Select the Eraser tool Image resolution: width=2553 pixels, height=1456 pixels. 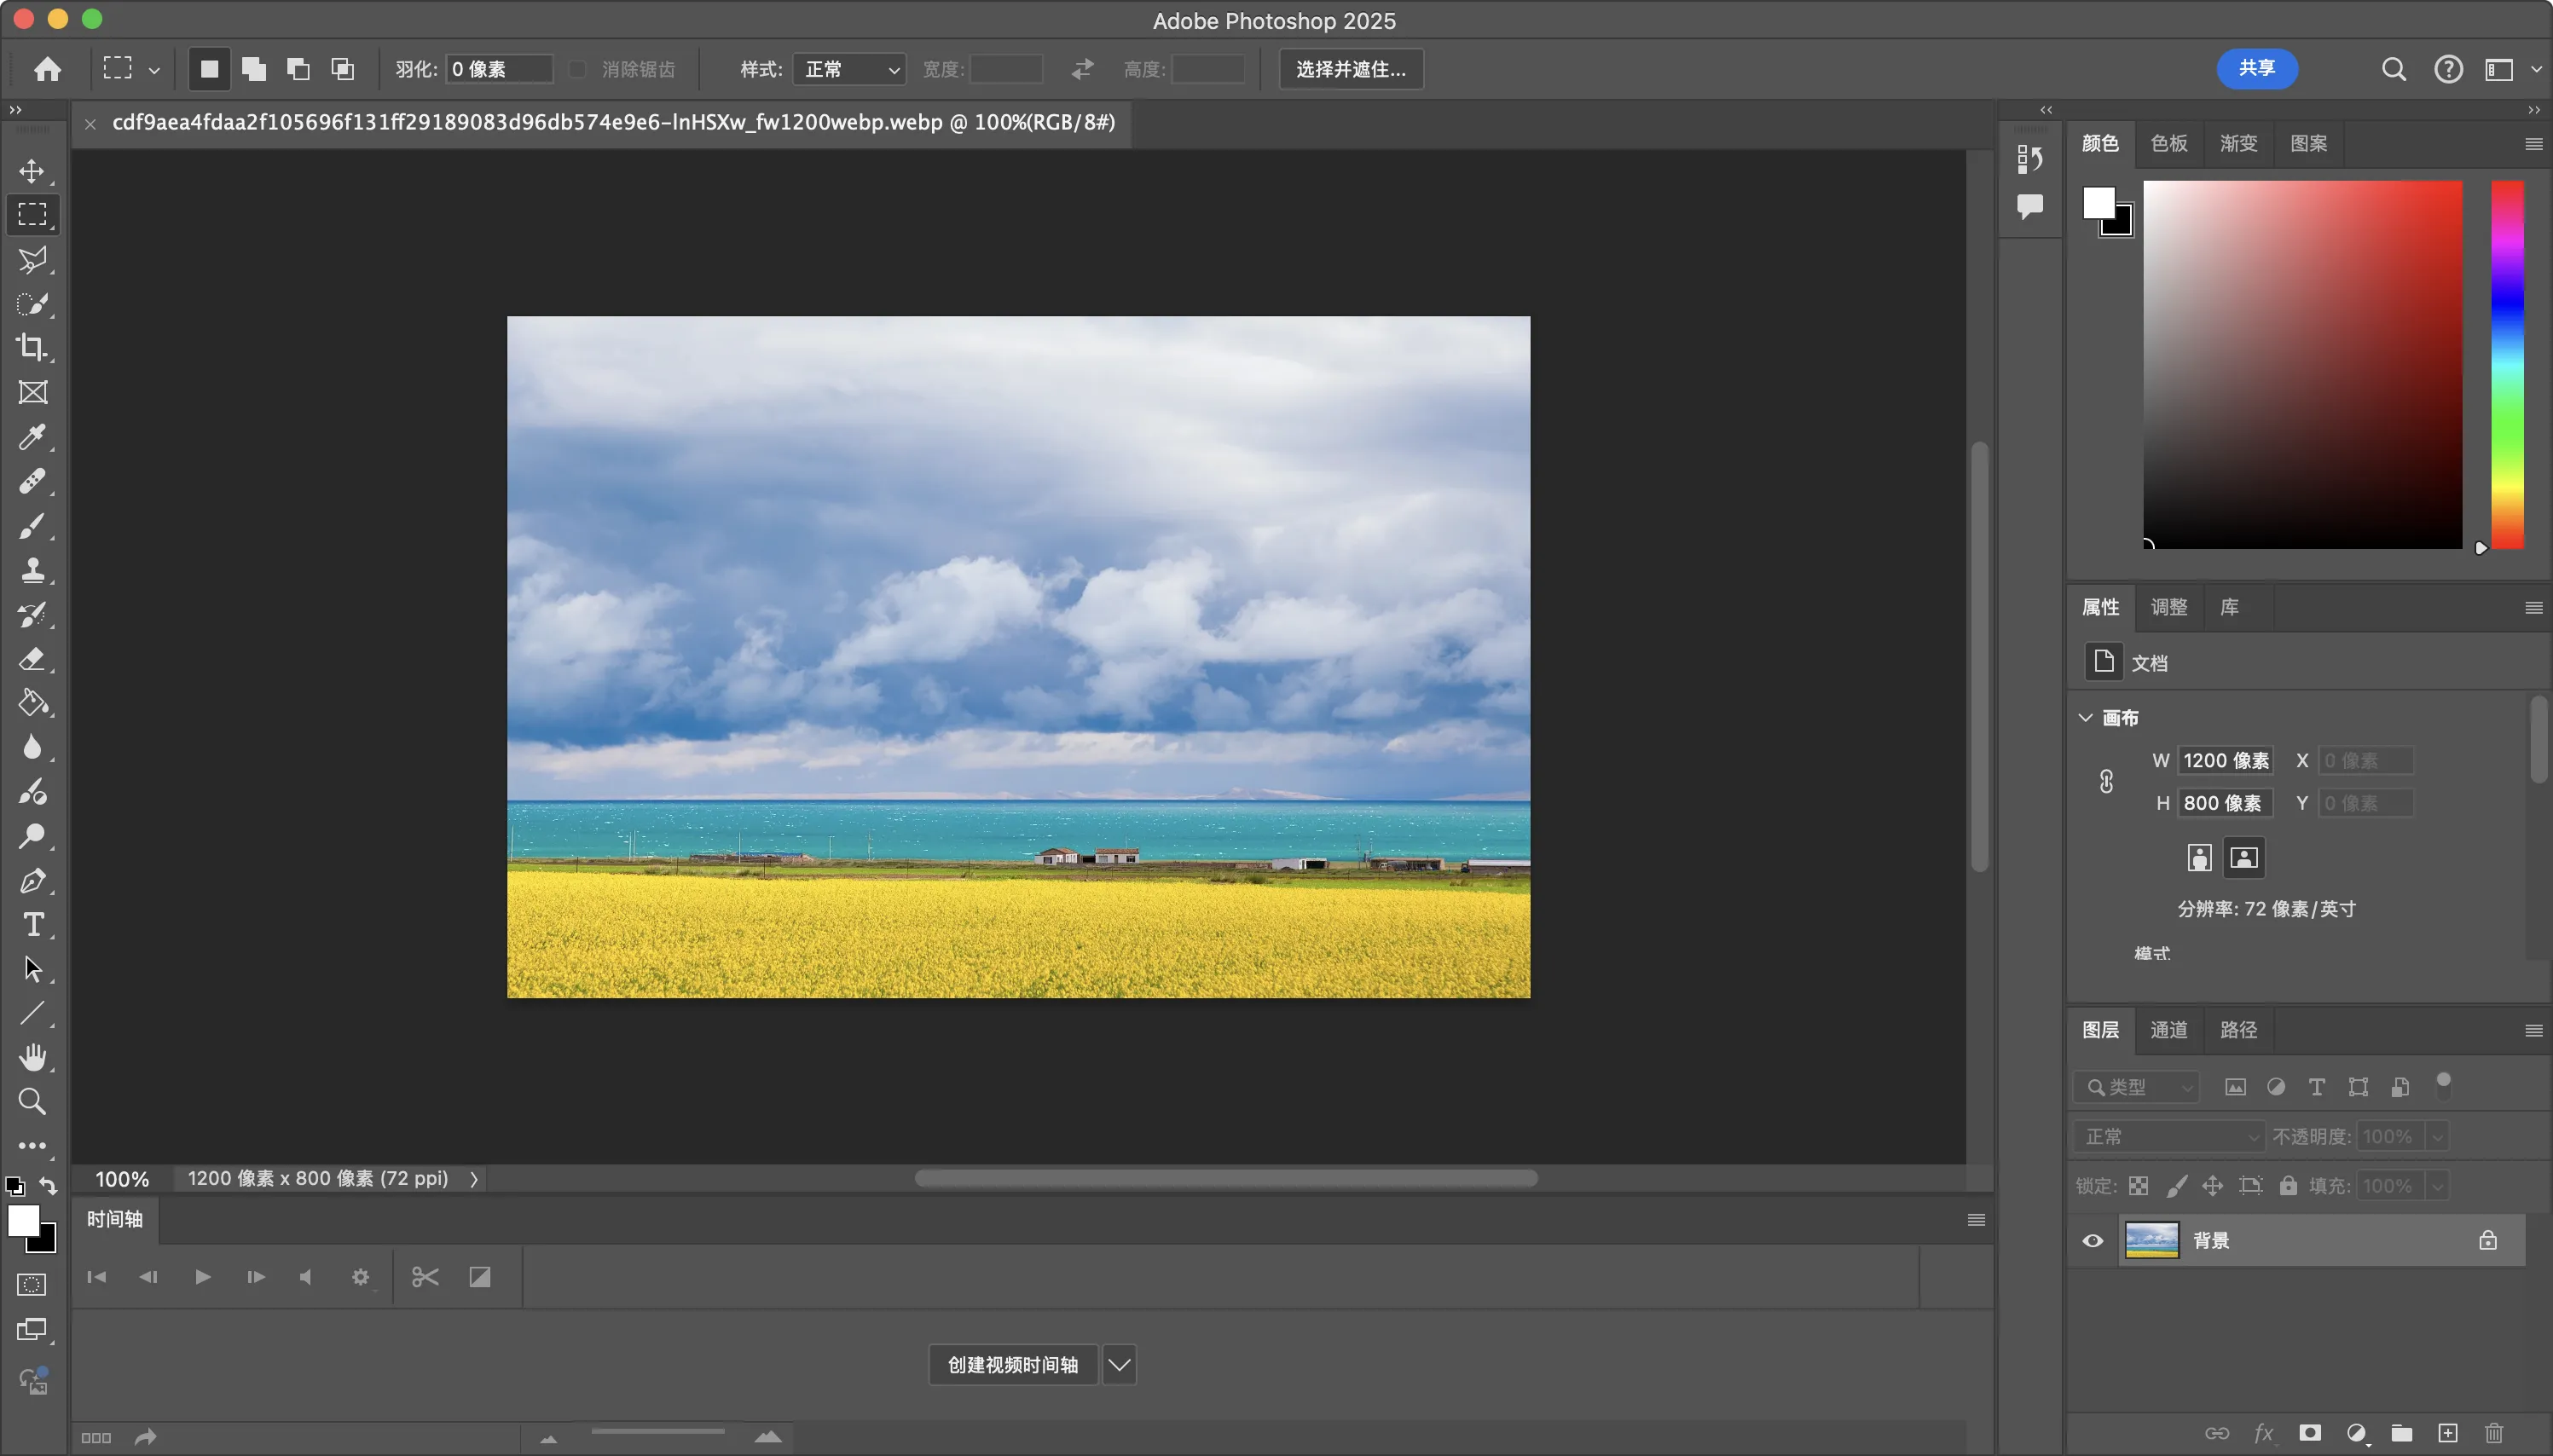point(32,659)
